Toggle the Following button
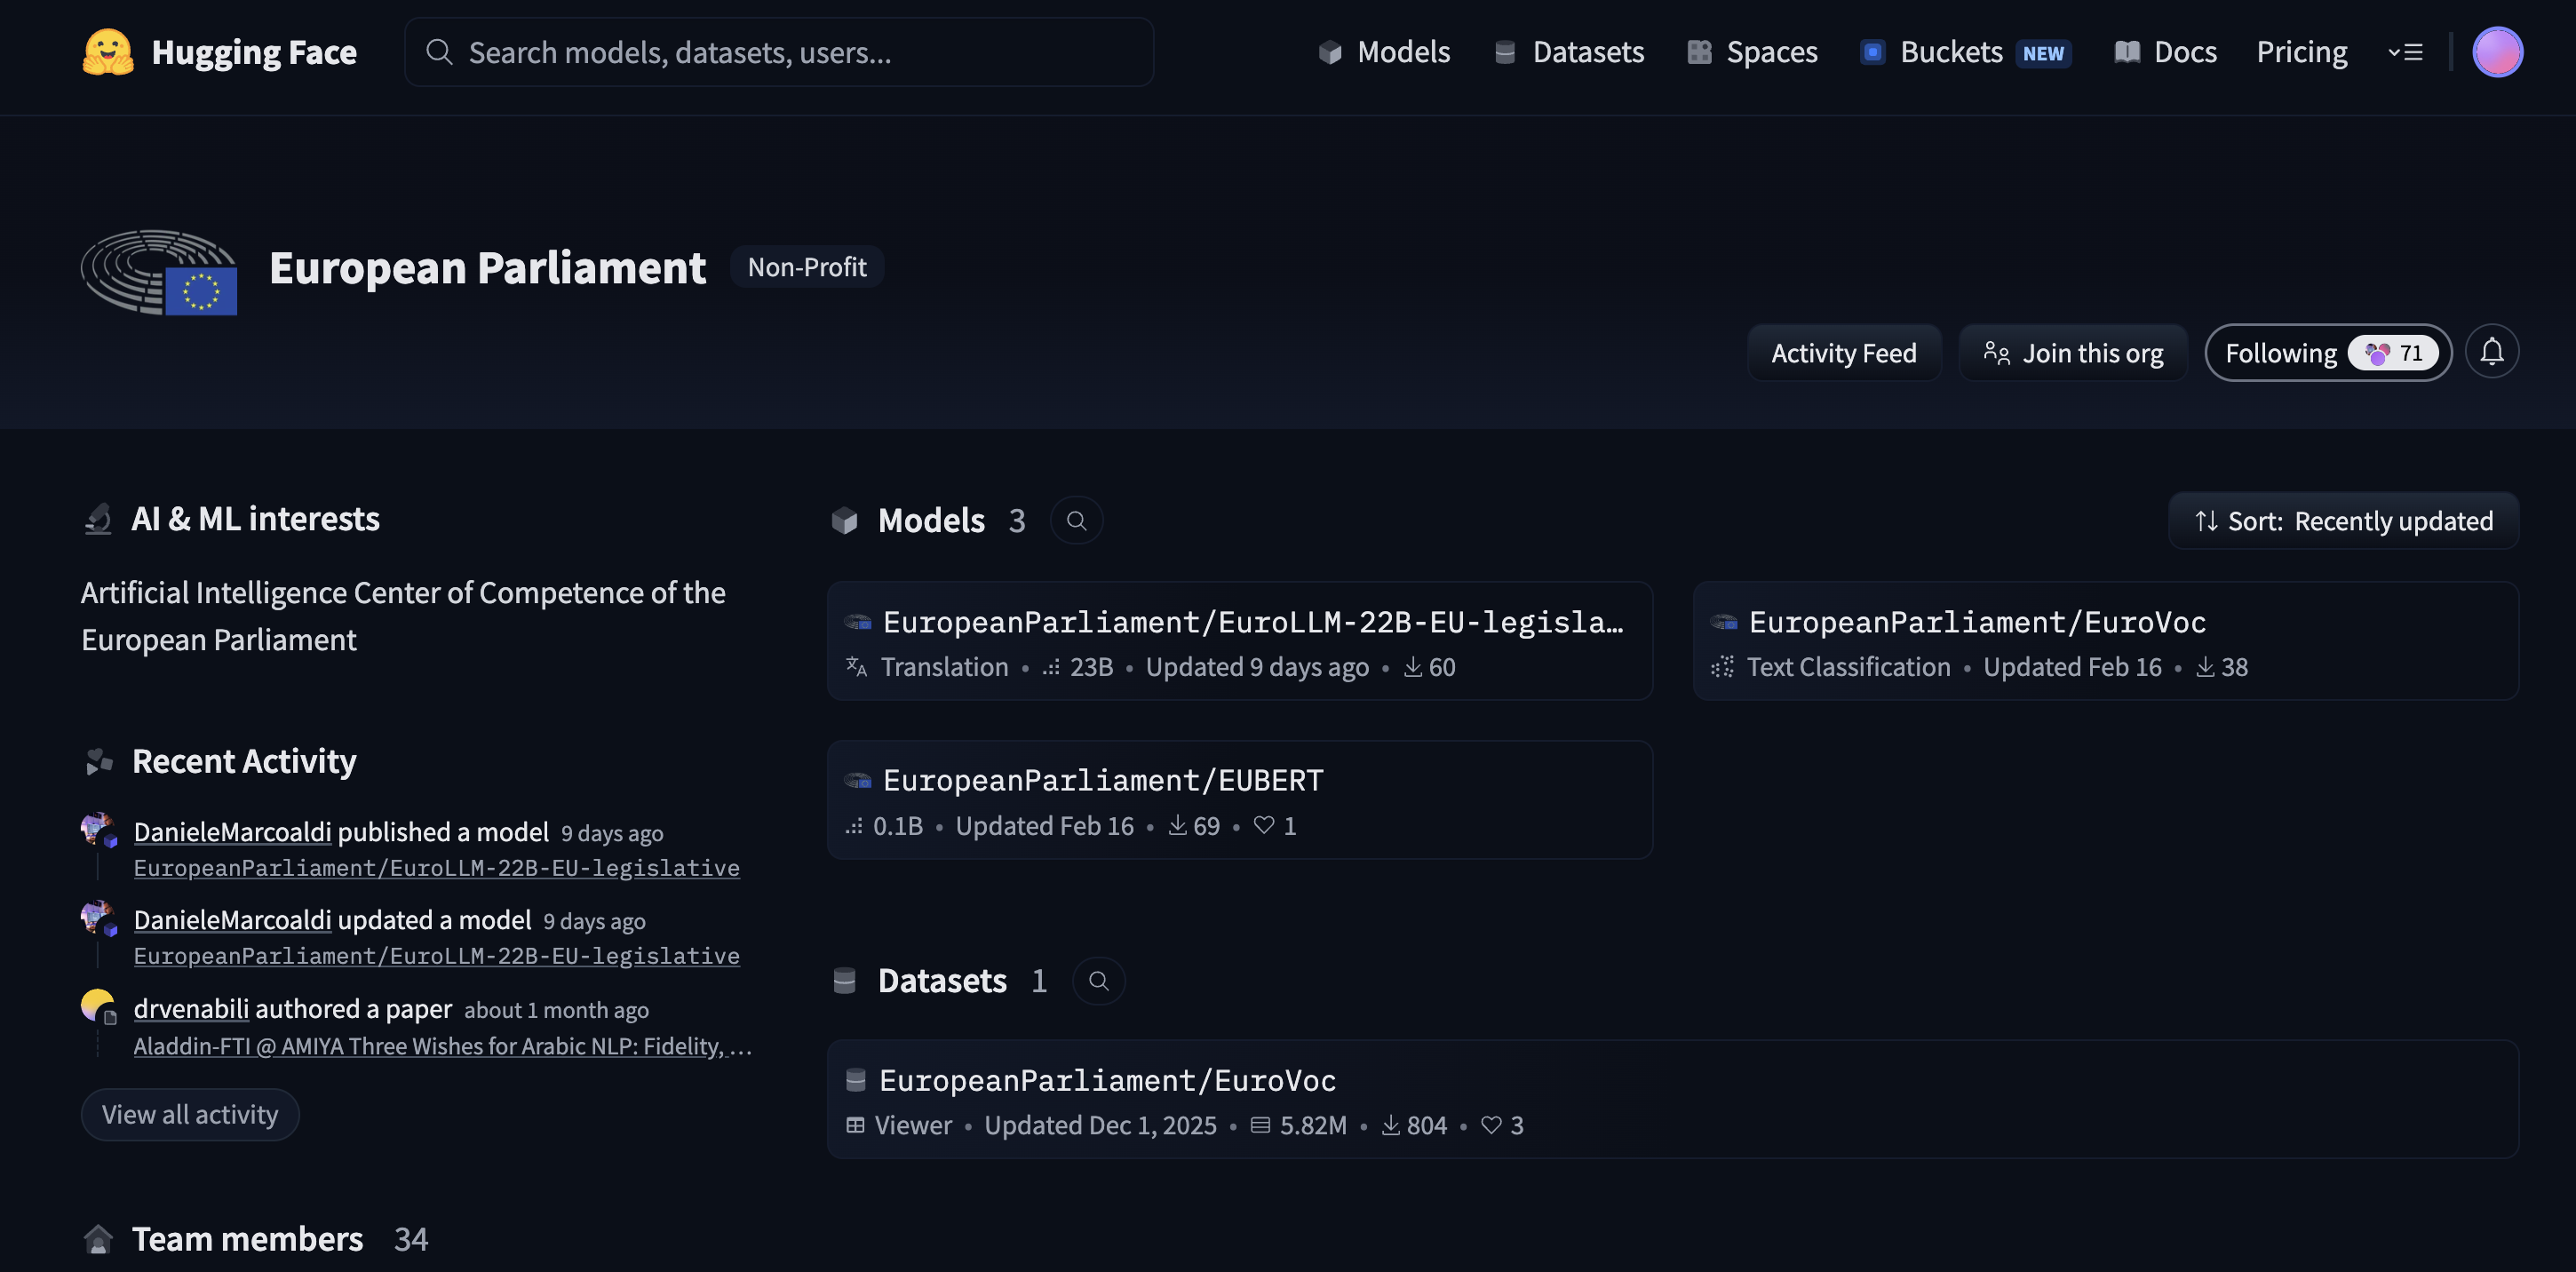Image resolution: width=2576 pixels, height=1272 pixels. click(2328, 352)
